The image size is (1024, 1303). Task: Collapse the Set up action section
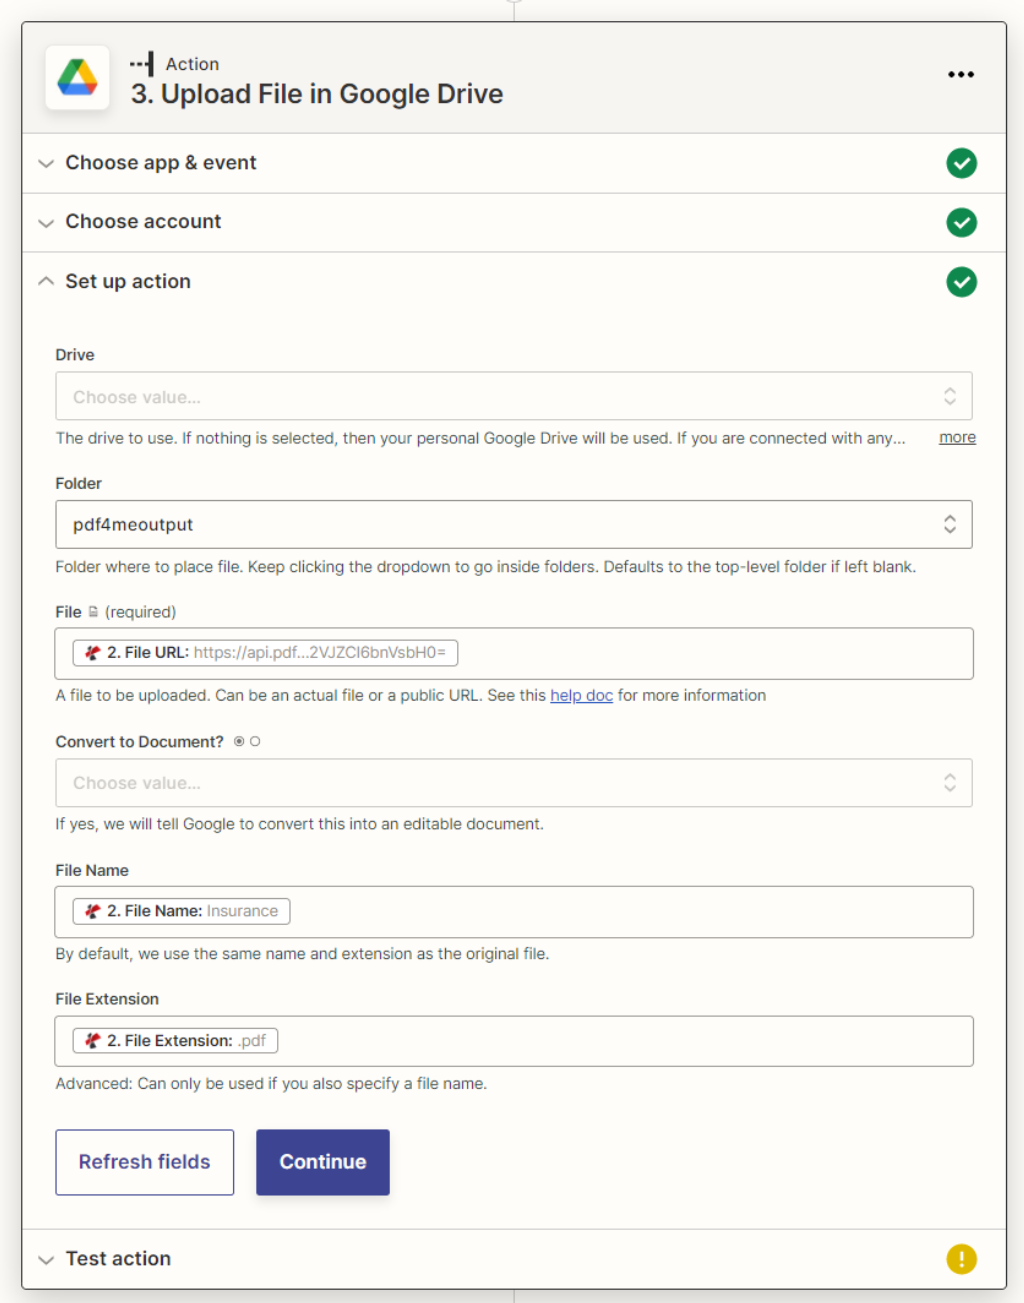click(x=46, y=282)
